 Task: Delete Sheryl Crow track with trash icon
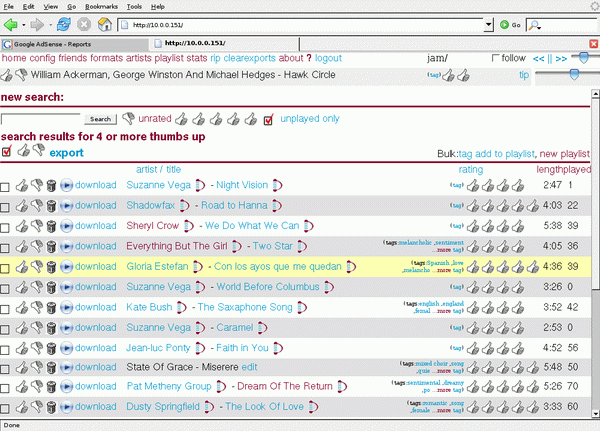pos(51,226)
